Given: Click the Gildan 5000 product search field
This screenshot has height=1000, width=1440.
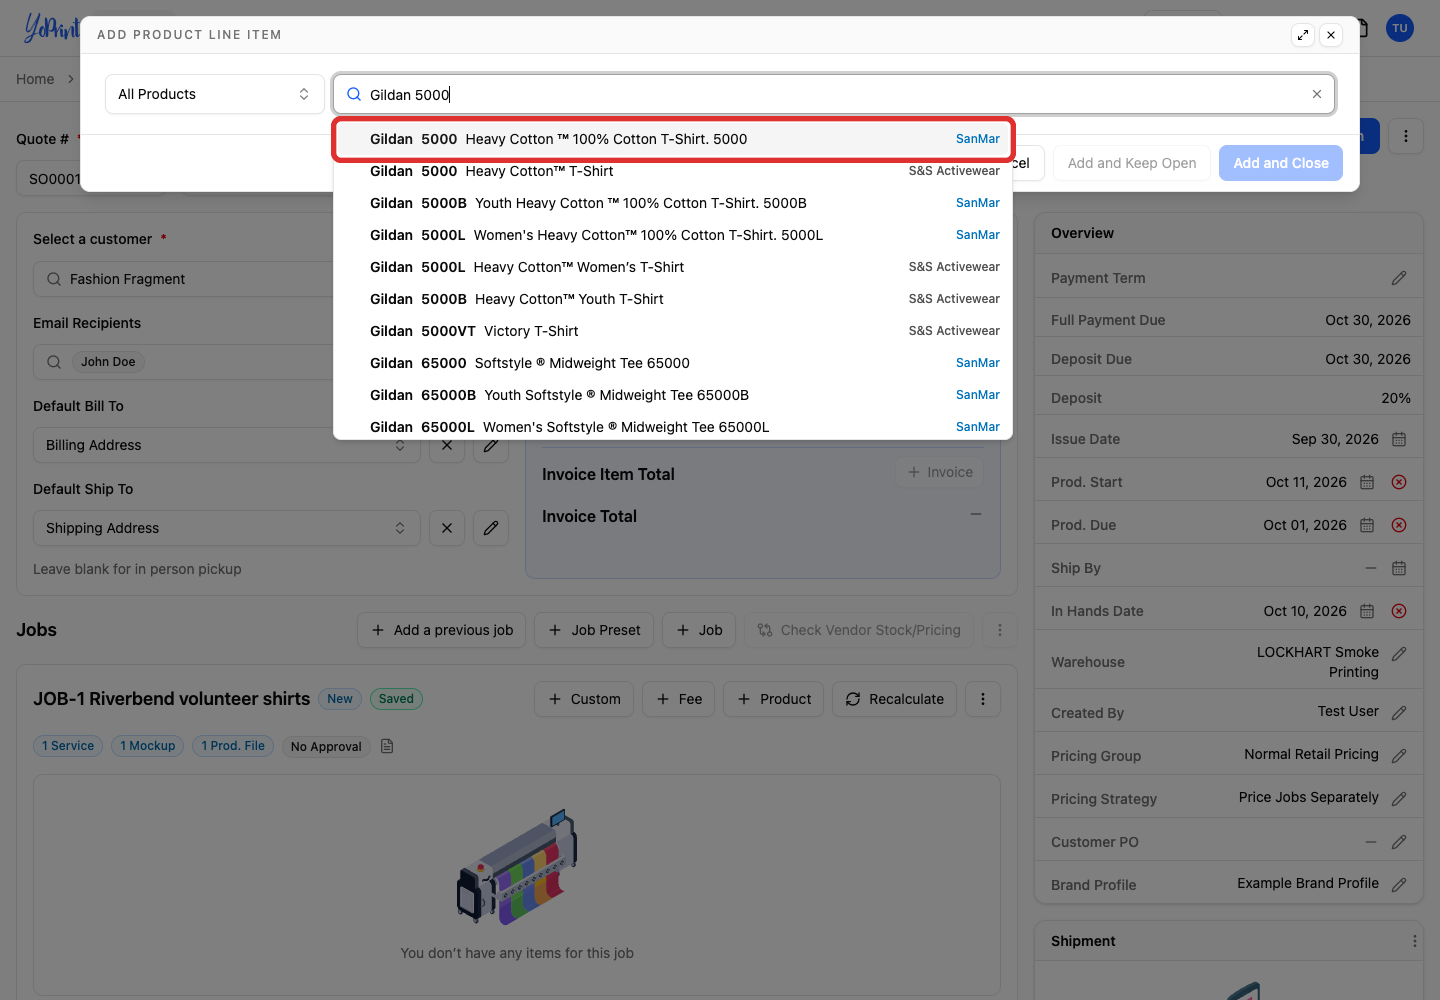Looking at the screenshot, I should (x=834, y=94).
